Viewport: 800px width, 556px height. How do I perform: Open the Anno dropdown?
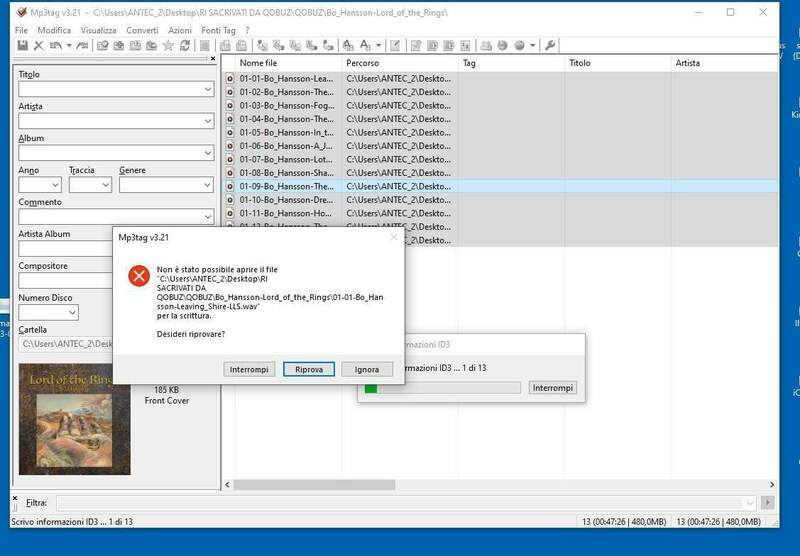55,185
